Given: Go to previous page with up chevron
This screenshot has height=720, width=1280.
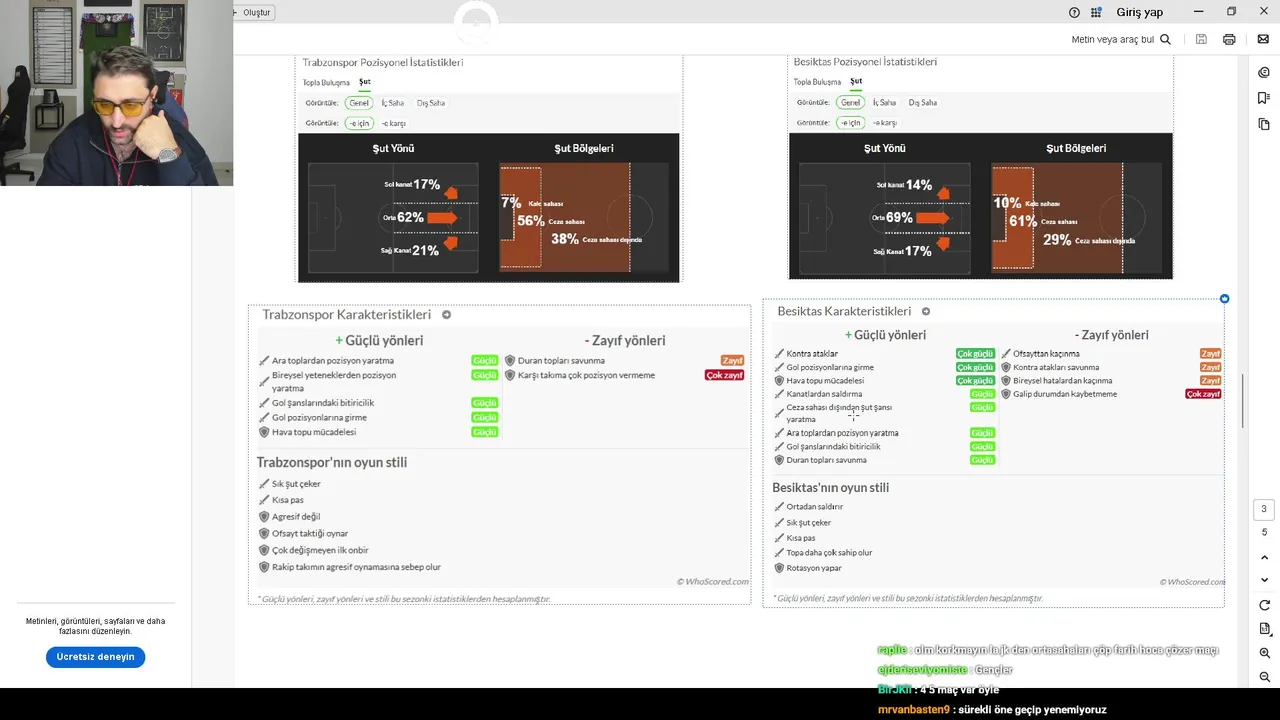Looking at the screenshot, I should tap(1264, 557).
